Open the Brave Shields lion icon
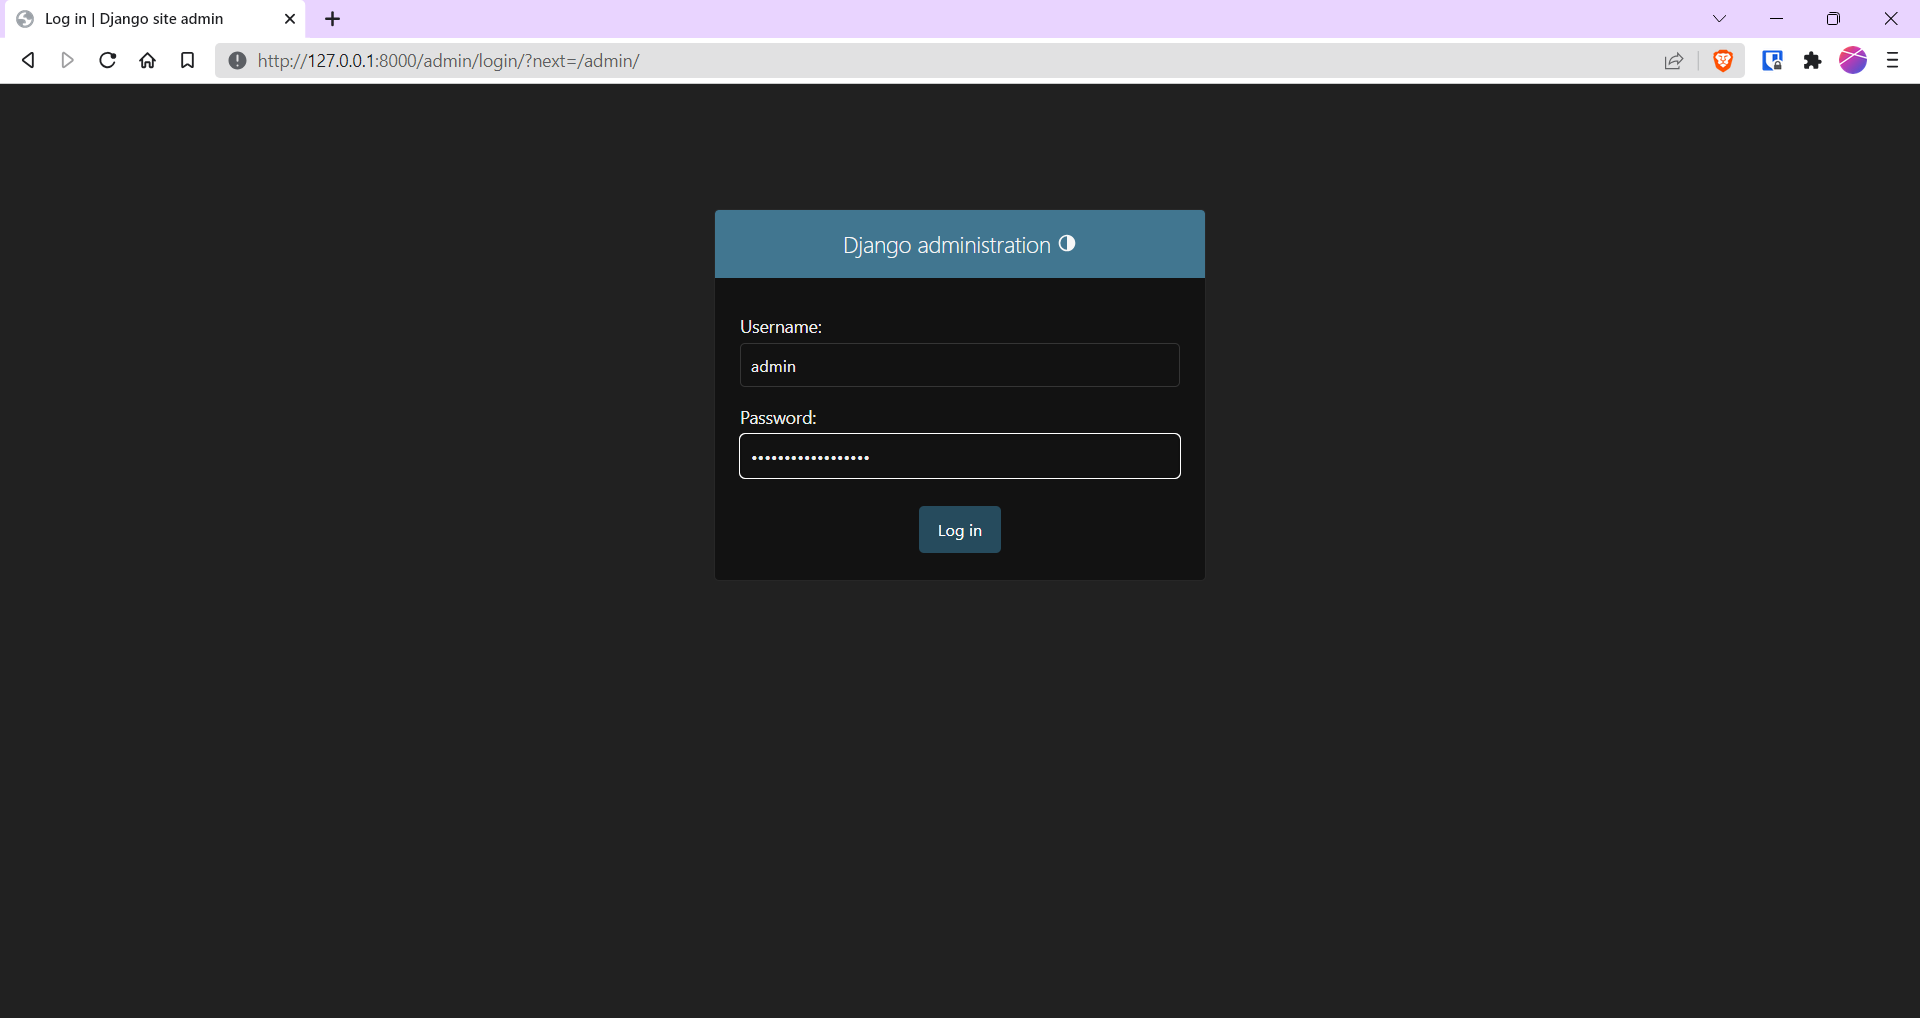1920x1018 pixels. click(1723, 61)
